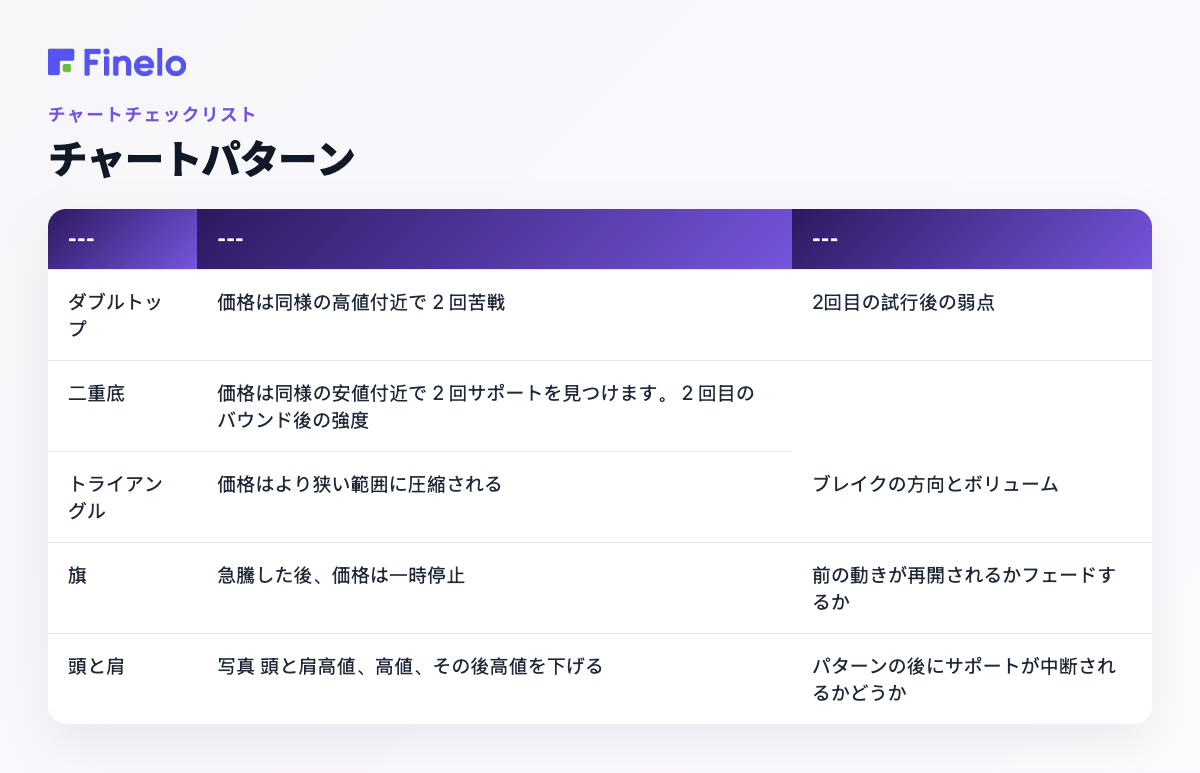Click the 価格は同様の高値付近で 2 回苦戦 cell
The image size is (1200, 773).
tap(494, 315)
